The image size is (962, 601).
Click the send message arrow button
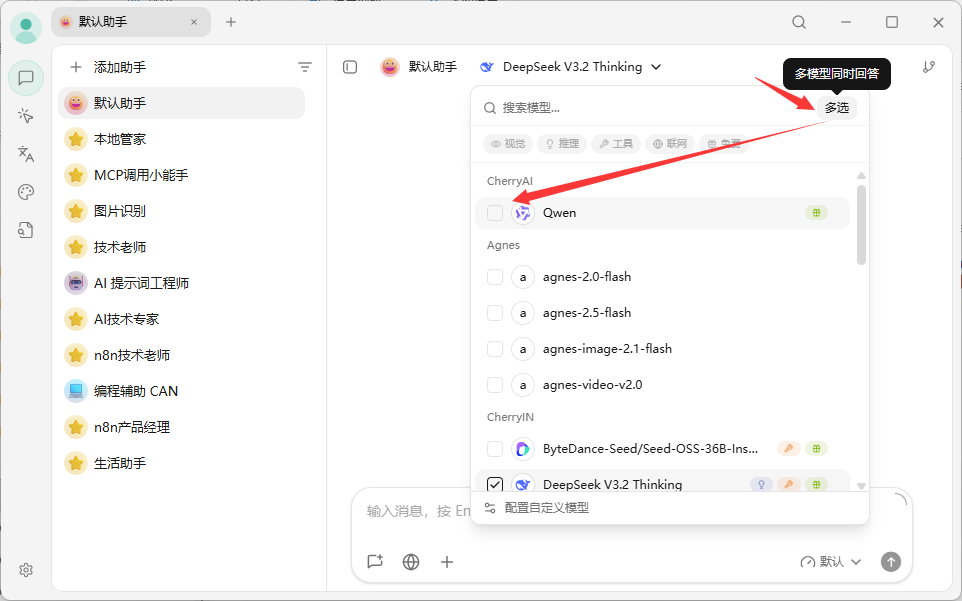click(891, 561)
